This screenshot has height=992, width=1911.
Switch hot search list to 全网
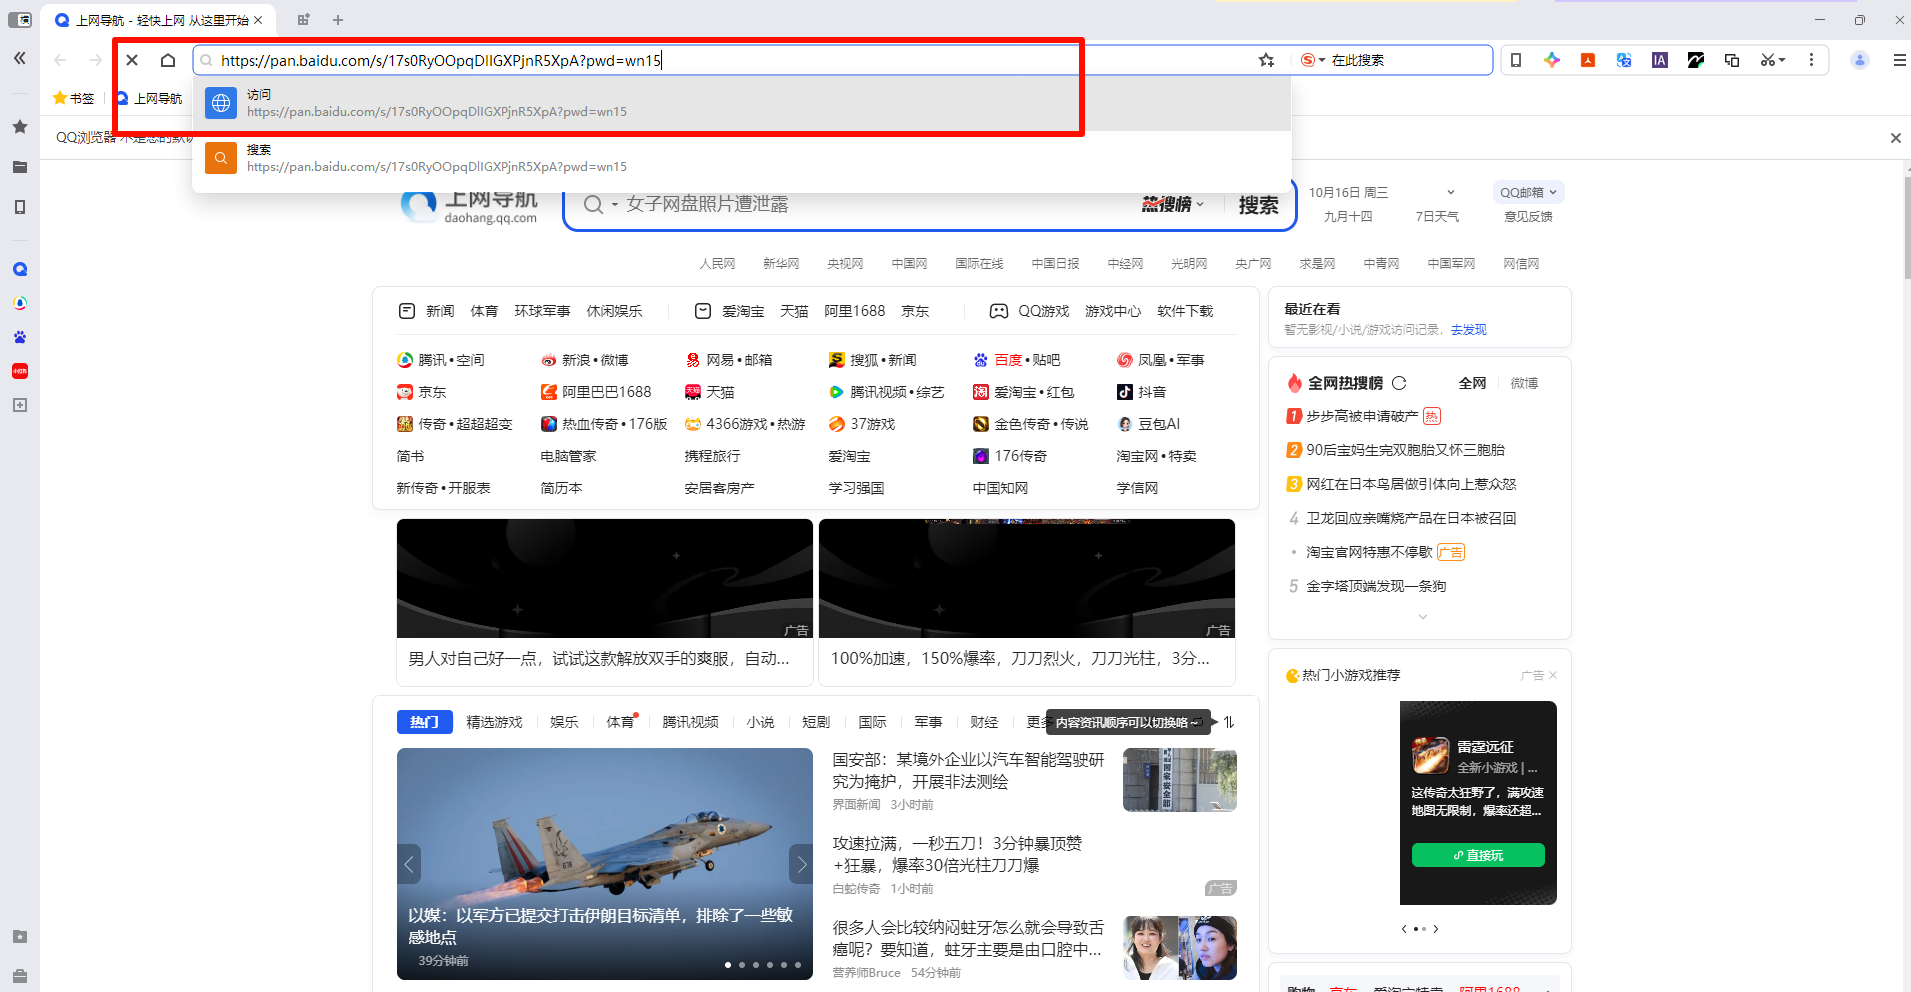point(1472,383)
